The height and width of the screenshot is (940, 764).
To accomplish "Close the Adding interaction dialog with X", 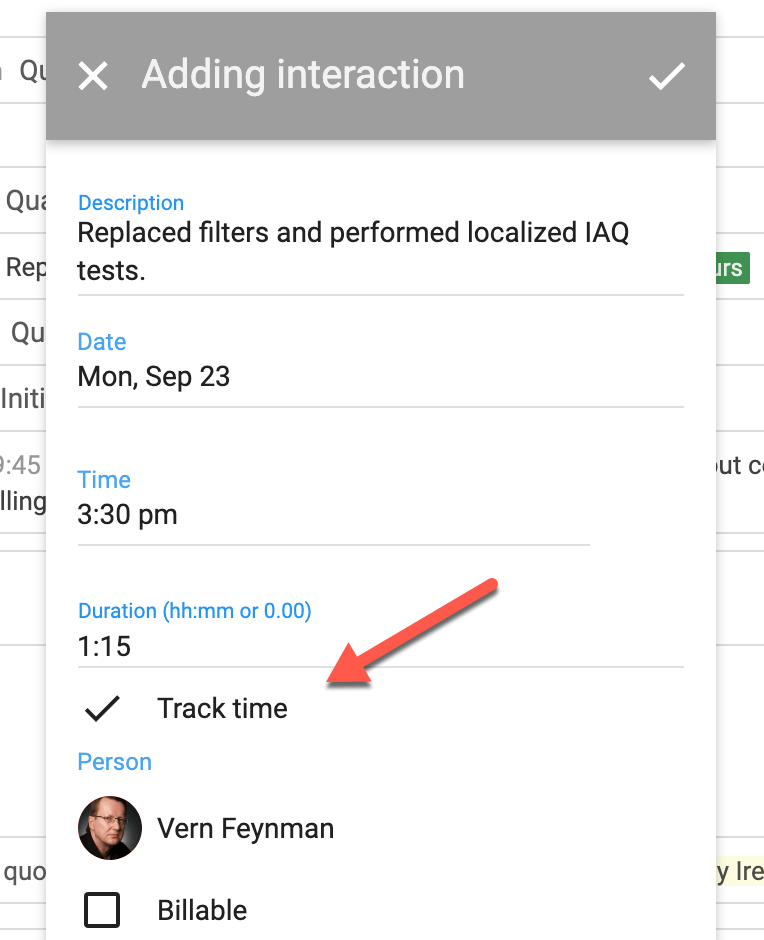I will point(93,76).
